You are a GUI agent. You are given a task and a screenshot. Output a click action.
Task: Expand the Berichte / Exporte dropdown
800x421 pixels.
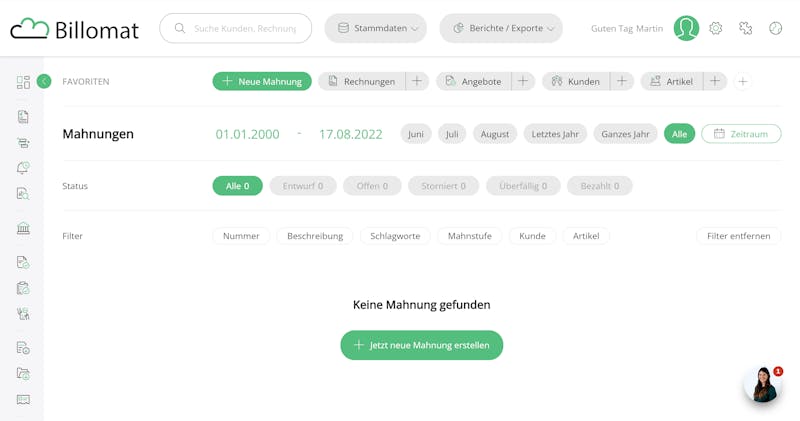click(x=501, y=28)
